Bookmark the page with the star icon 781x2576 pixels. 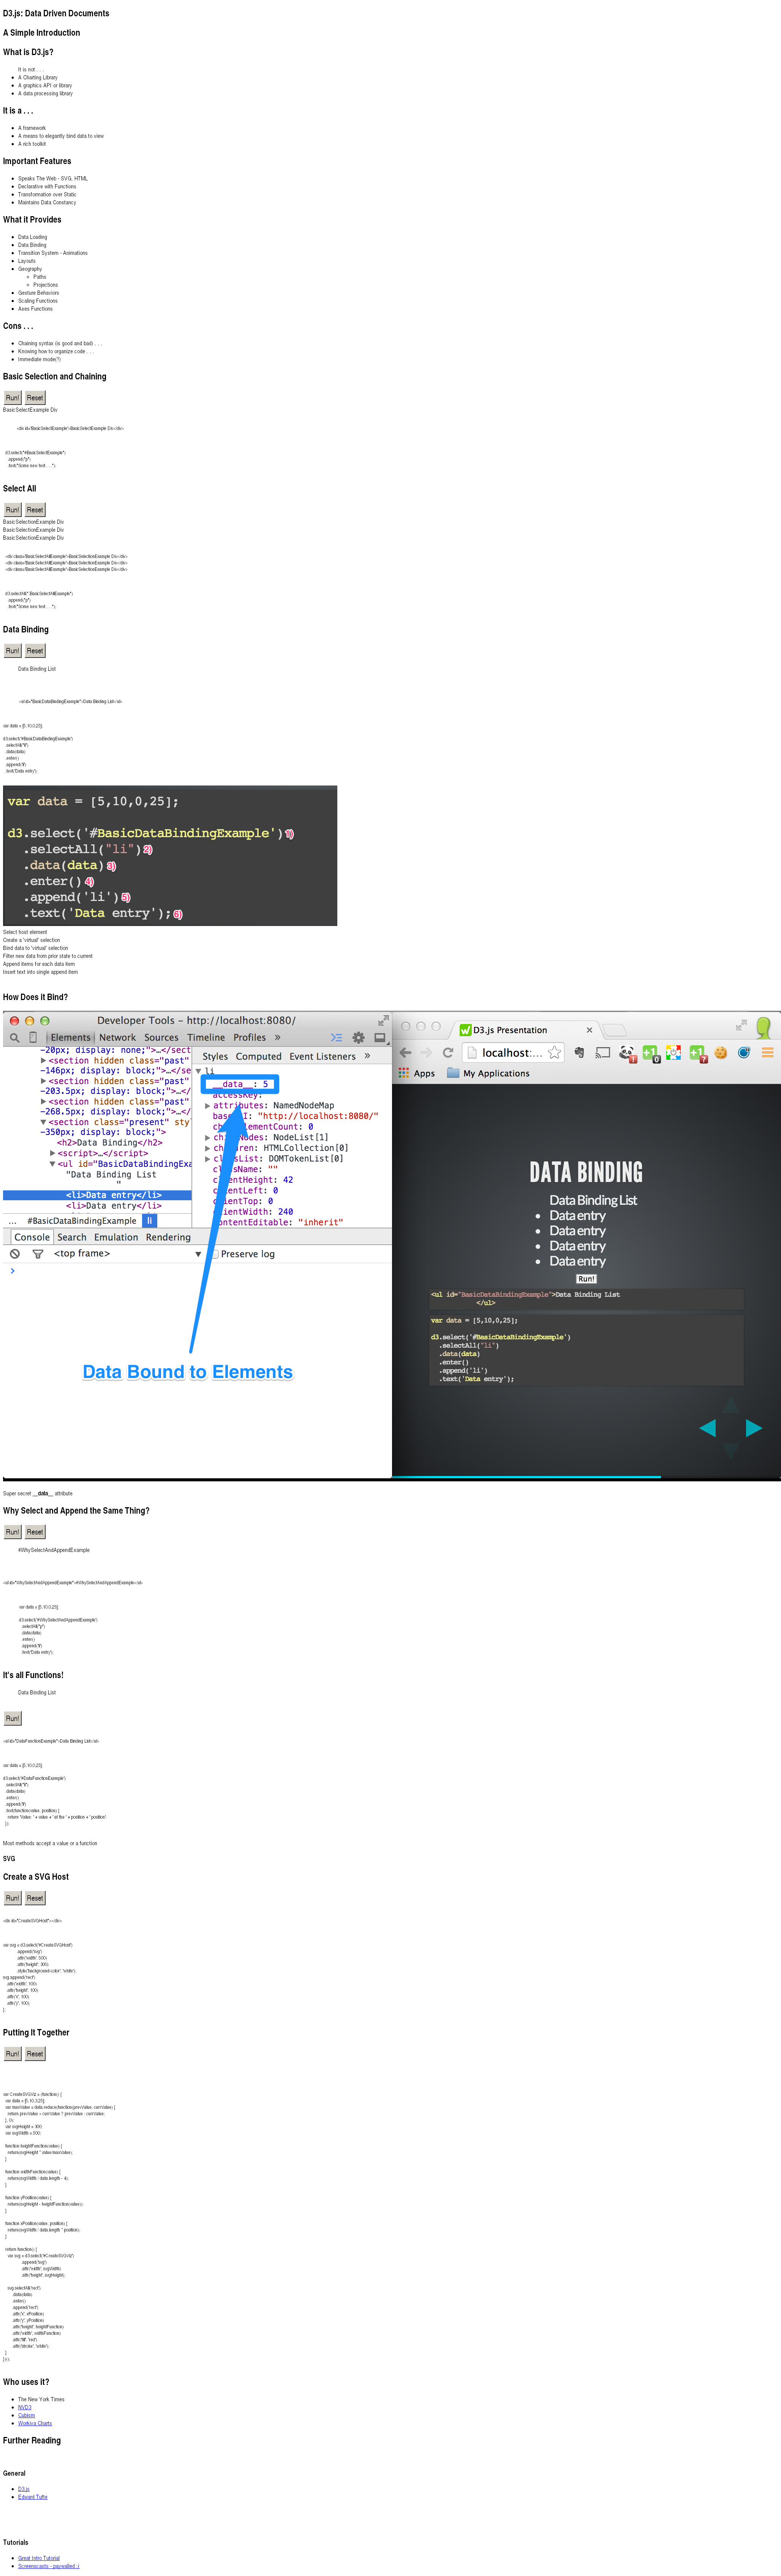point(554,1052)
